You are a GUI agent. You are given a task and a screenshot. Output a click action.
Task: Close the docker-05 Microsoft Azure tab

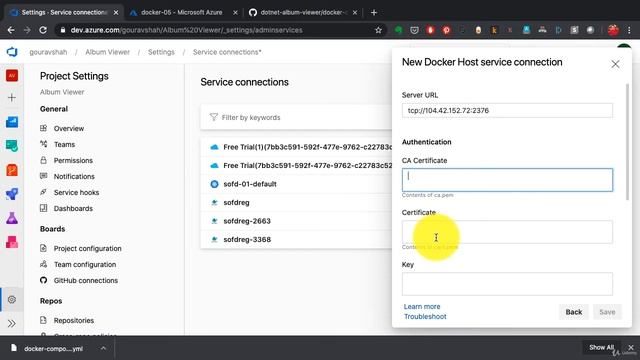tap(235, 13)
